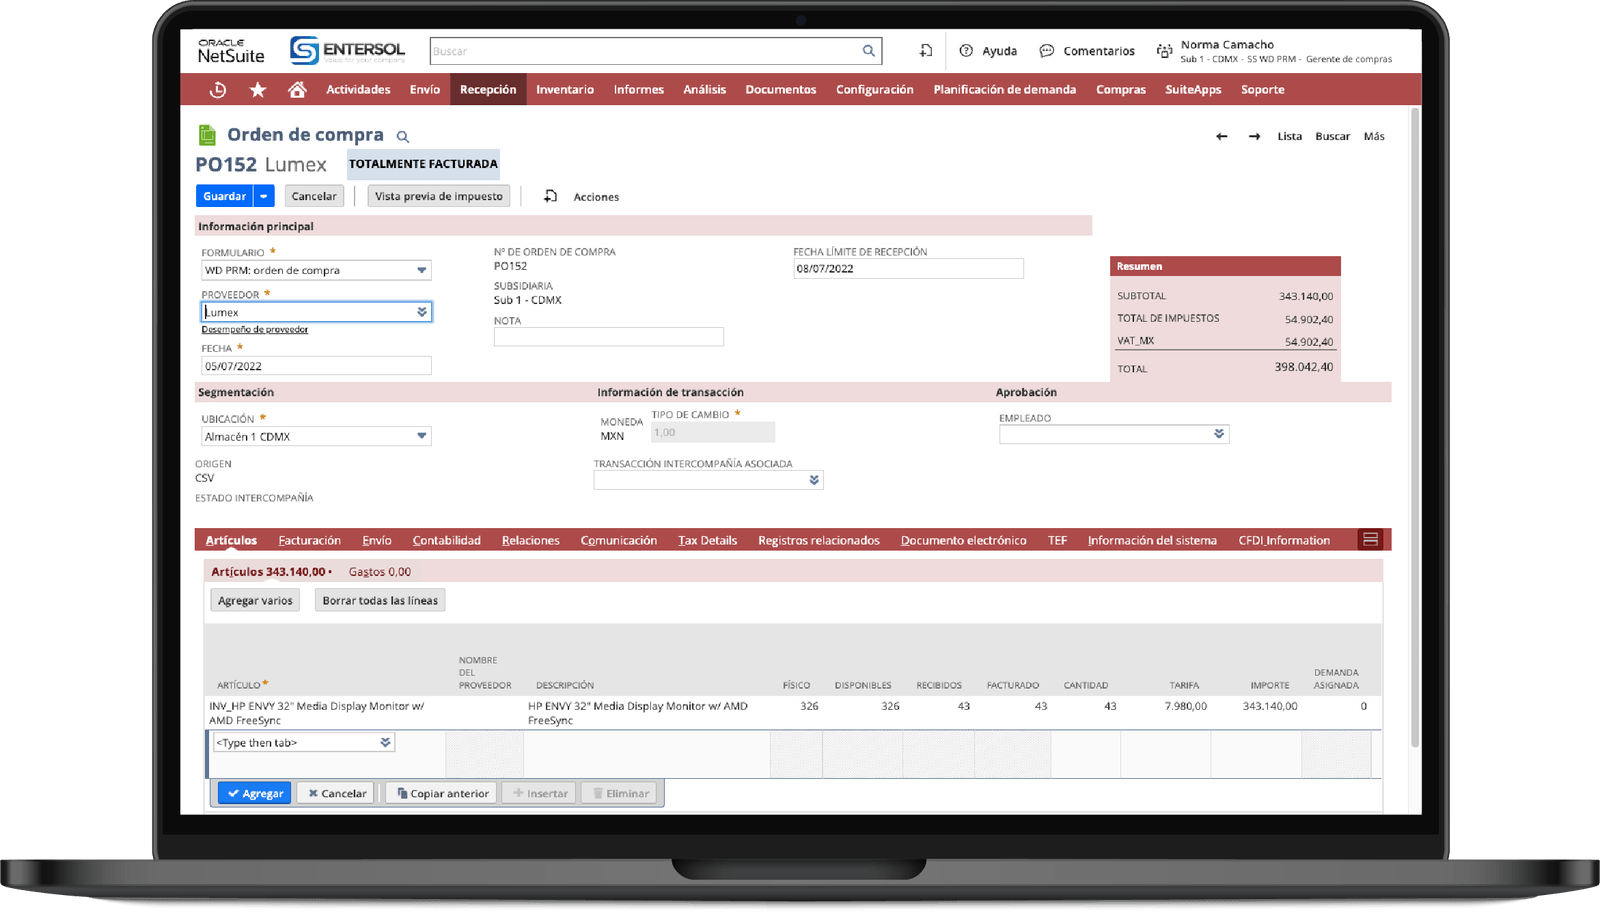Open the Comentarios feedback icon
Viewport: 1600px width, 912px height.
pyautogui.click(x=1047, y=51)
